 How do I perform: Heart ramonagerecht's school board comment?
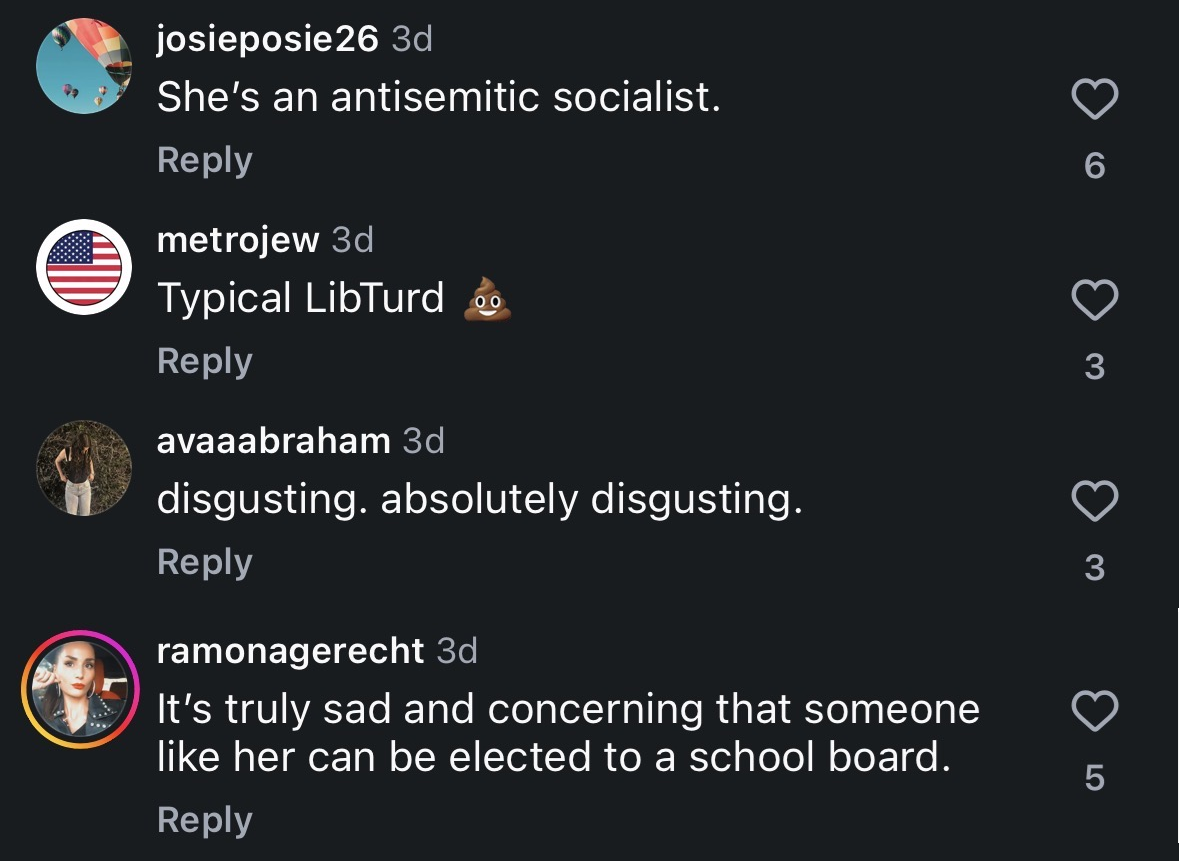click(x=1094, y=711)
